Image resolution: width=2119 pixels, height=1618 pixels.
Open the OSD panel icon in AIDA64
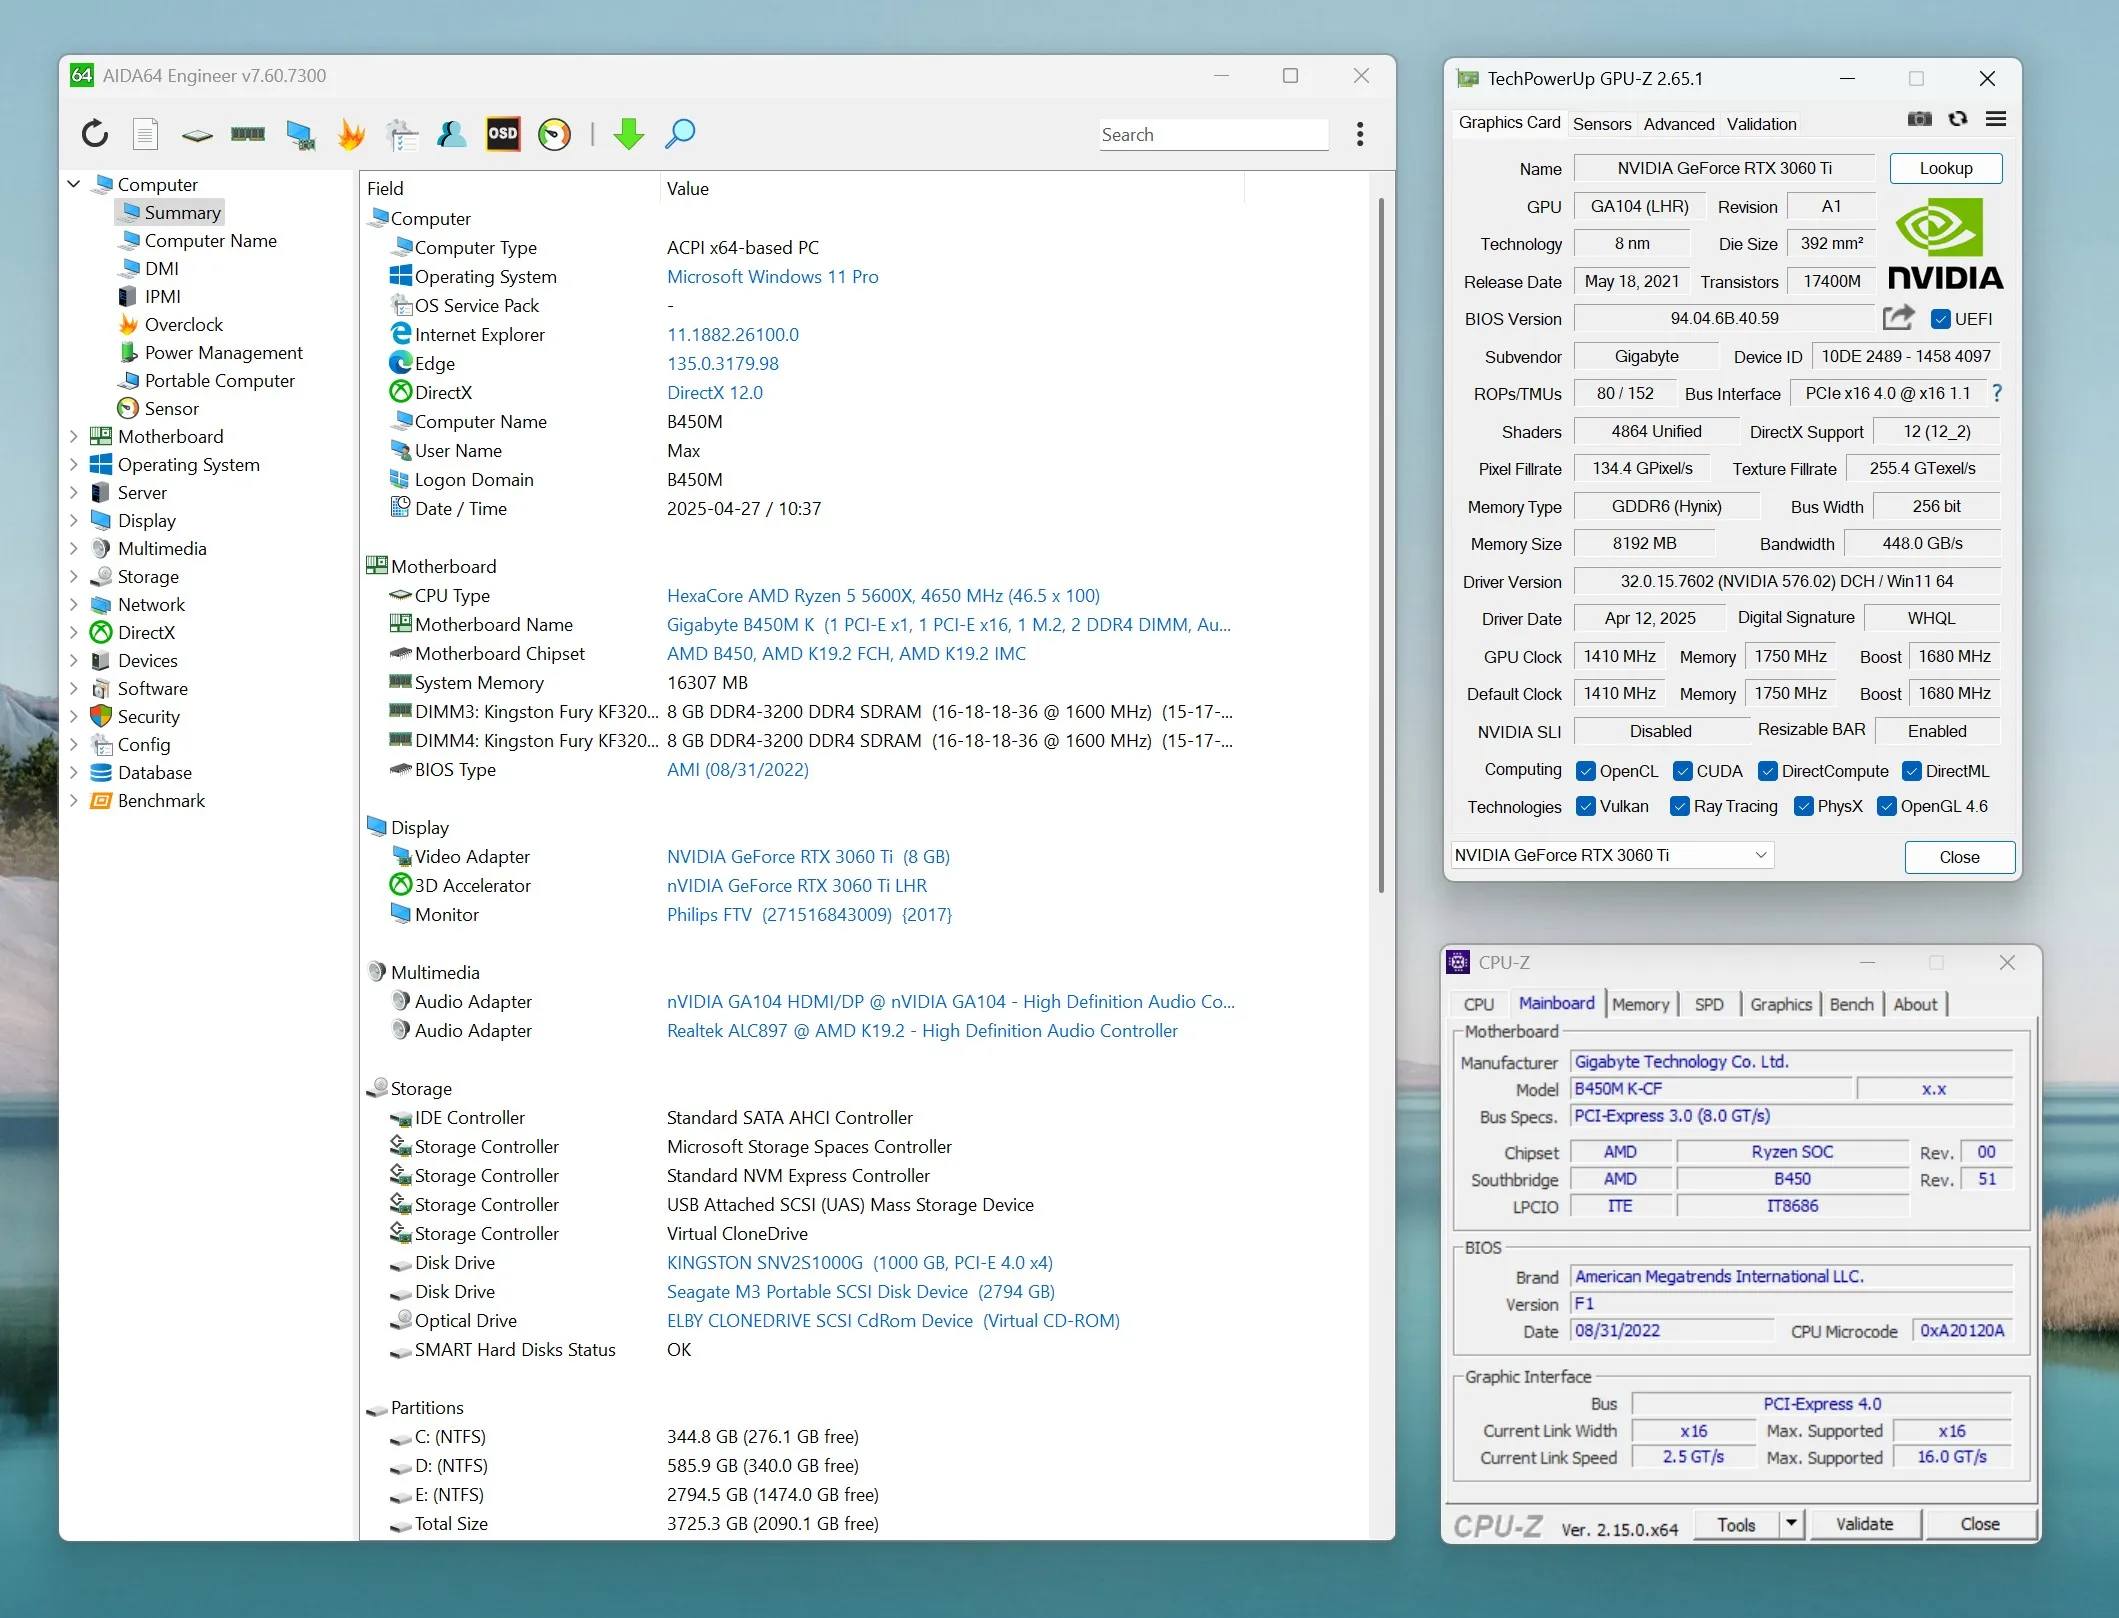503,134
